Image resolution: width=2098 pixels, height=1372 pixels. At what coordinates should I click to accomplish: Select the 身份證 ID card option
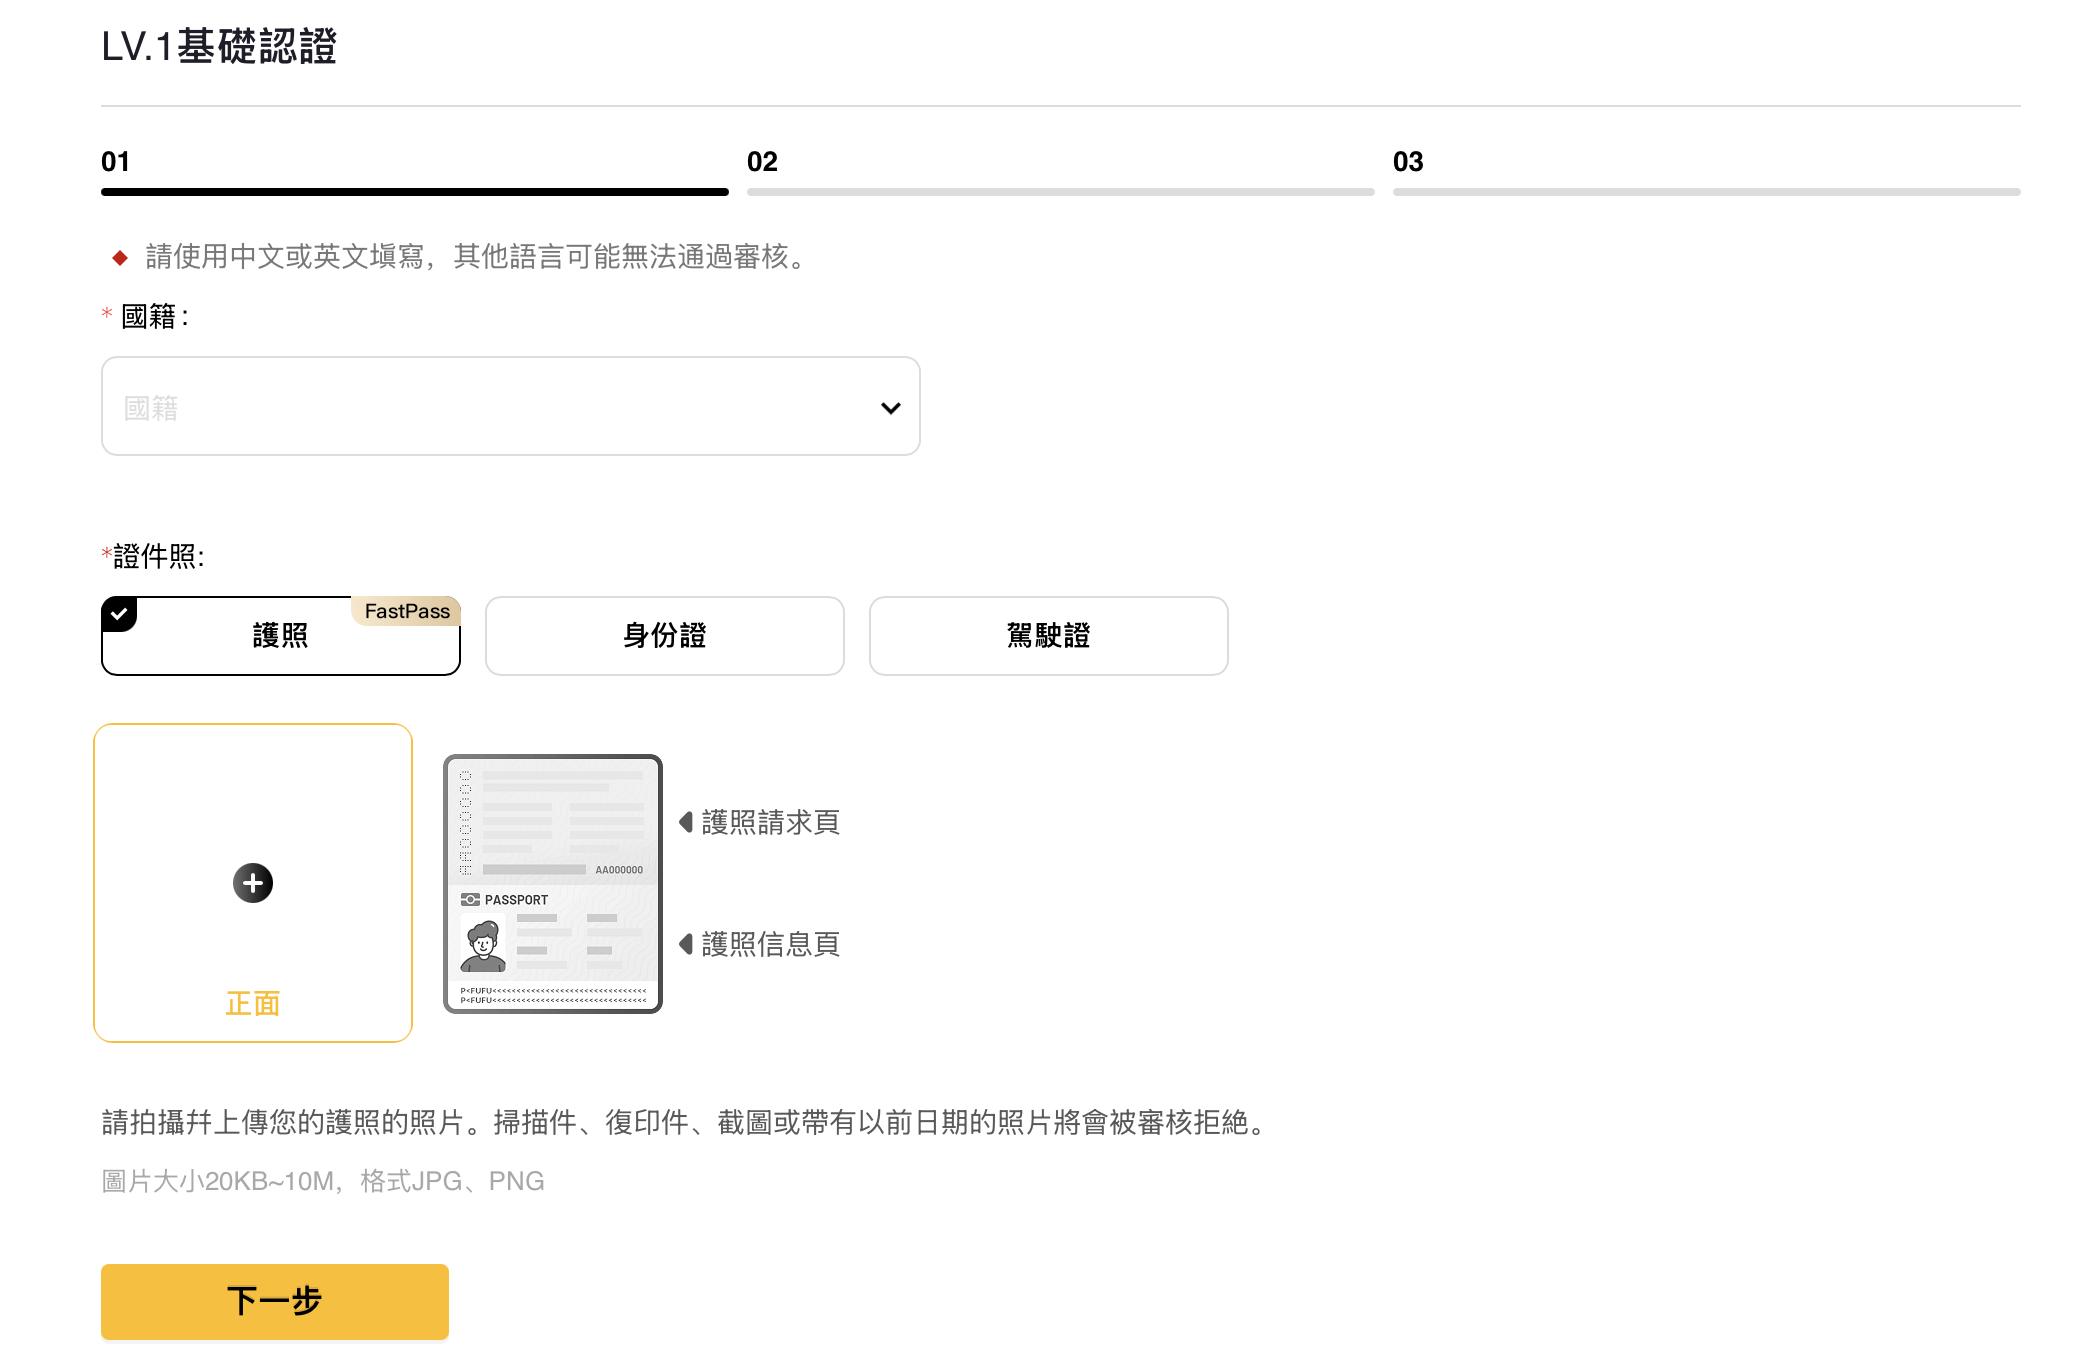[665, 636]
